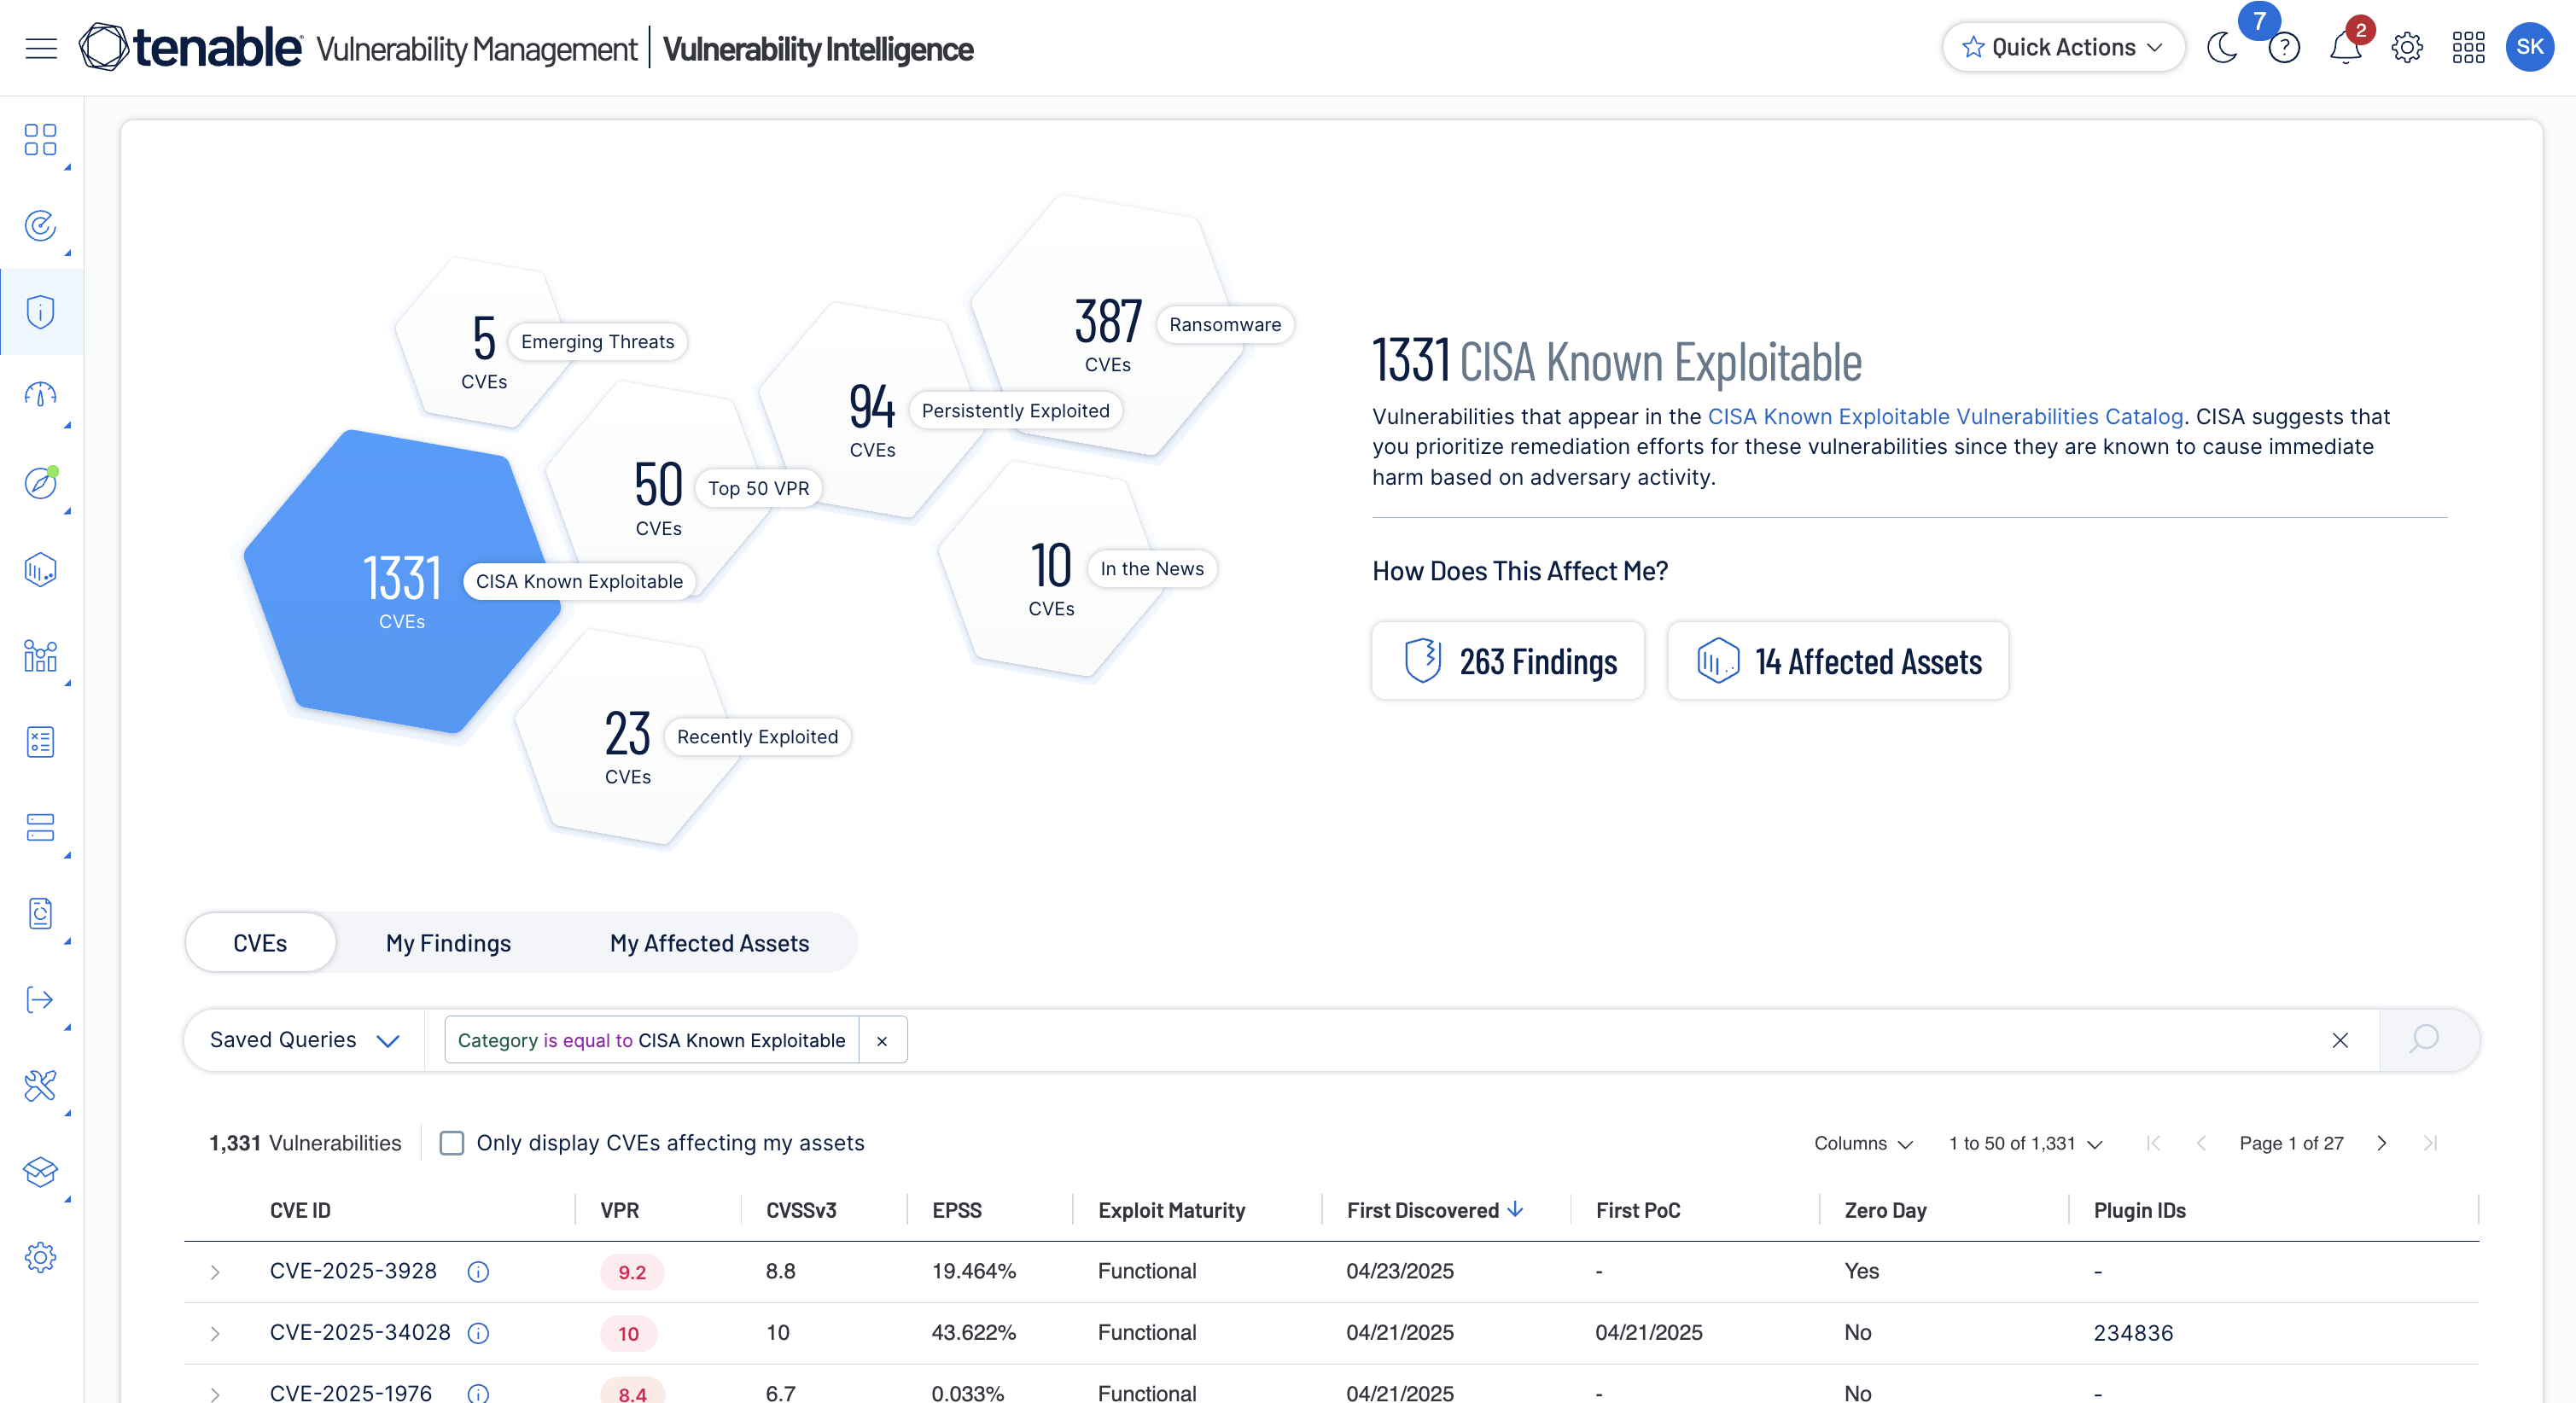The image size is (2576, 1403).
Task: Click the gear settings icon in header
Action: click(x=2407, y=48)
